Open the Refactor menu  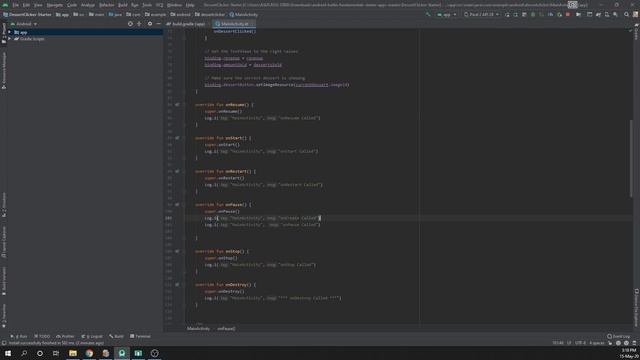[107, 5]
